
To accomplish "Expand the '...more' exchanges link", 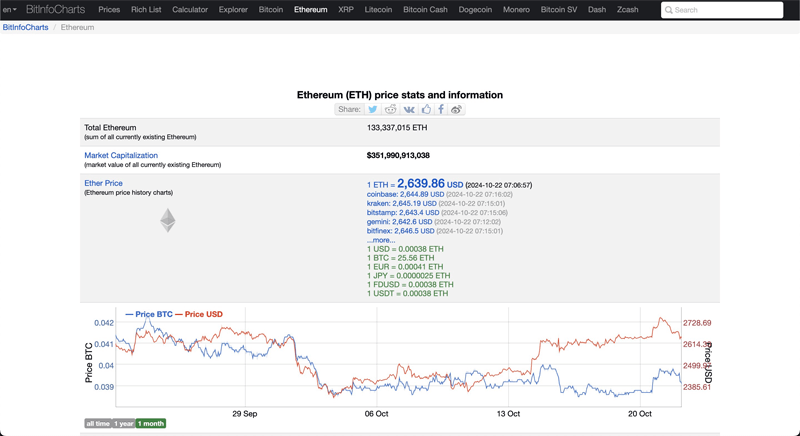I will [x=381, y=240].
